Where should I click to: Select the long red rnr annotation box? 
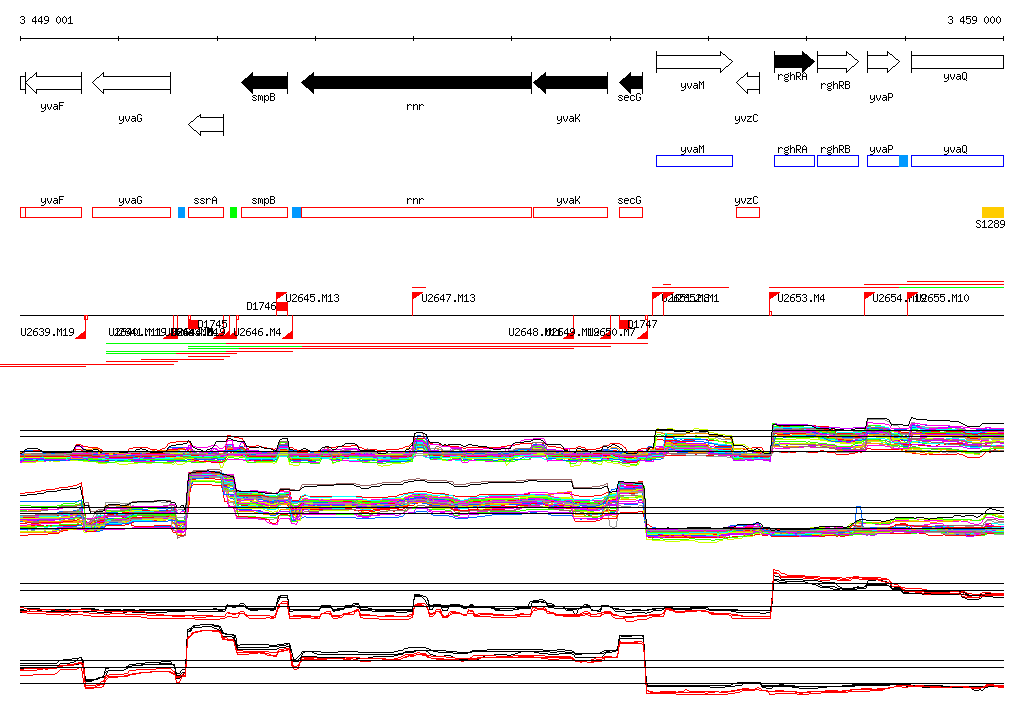[416, 212]
